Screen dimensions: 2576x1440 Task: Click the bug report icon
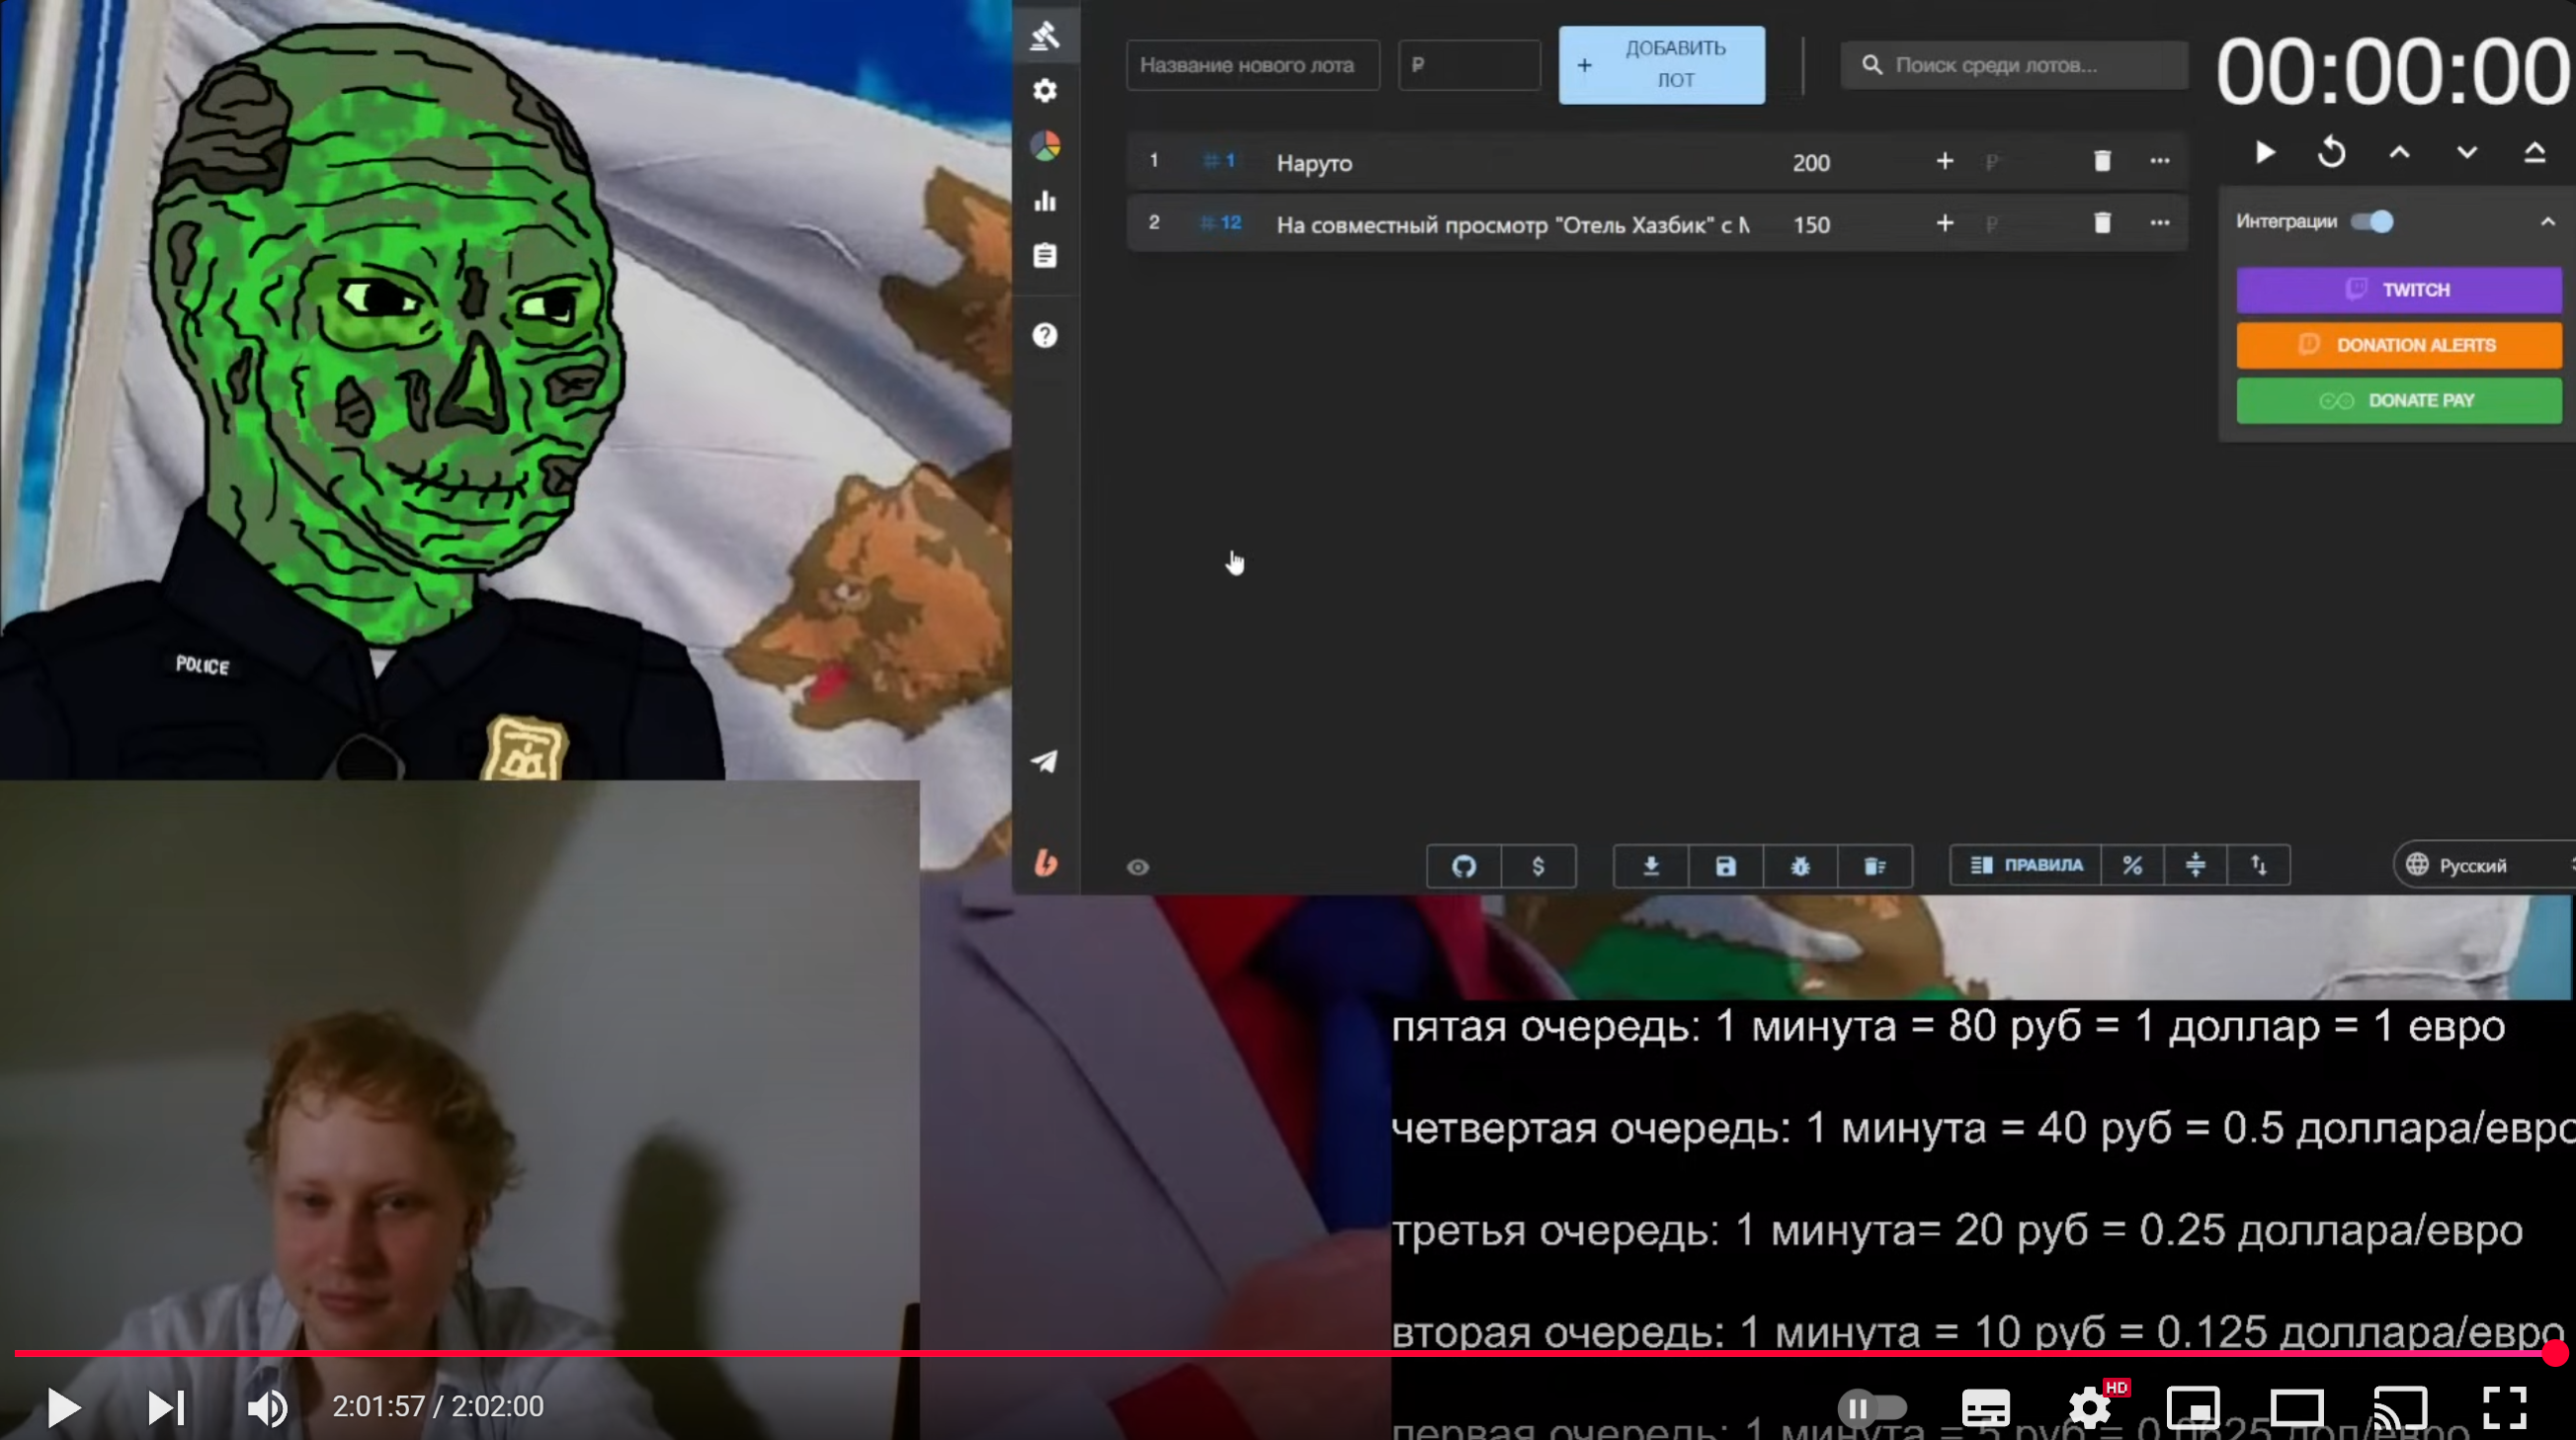click(x=1800, y=866)
